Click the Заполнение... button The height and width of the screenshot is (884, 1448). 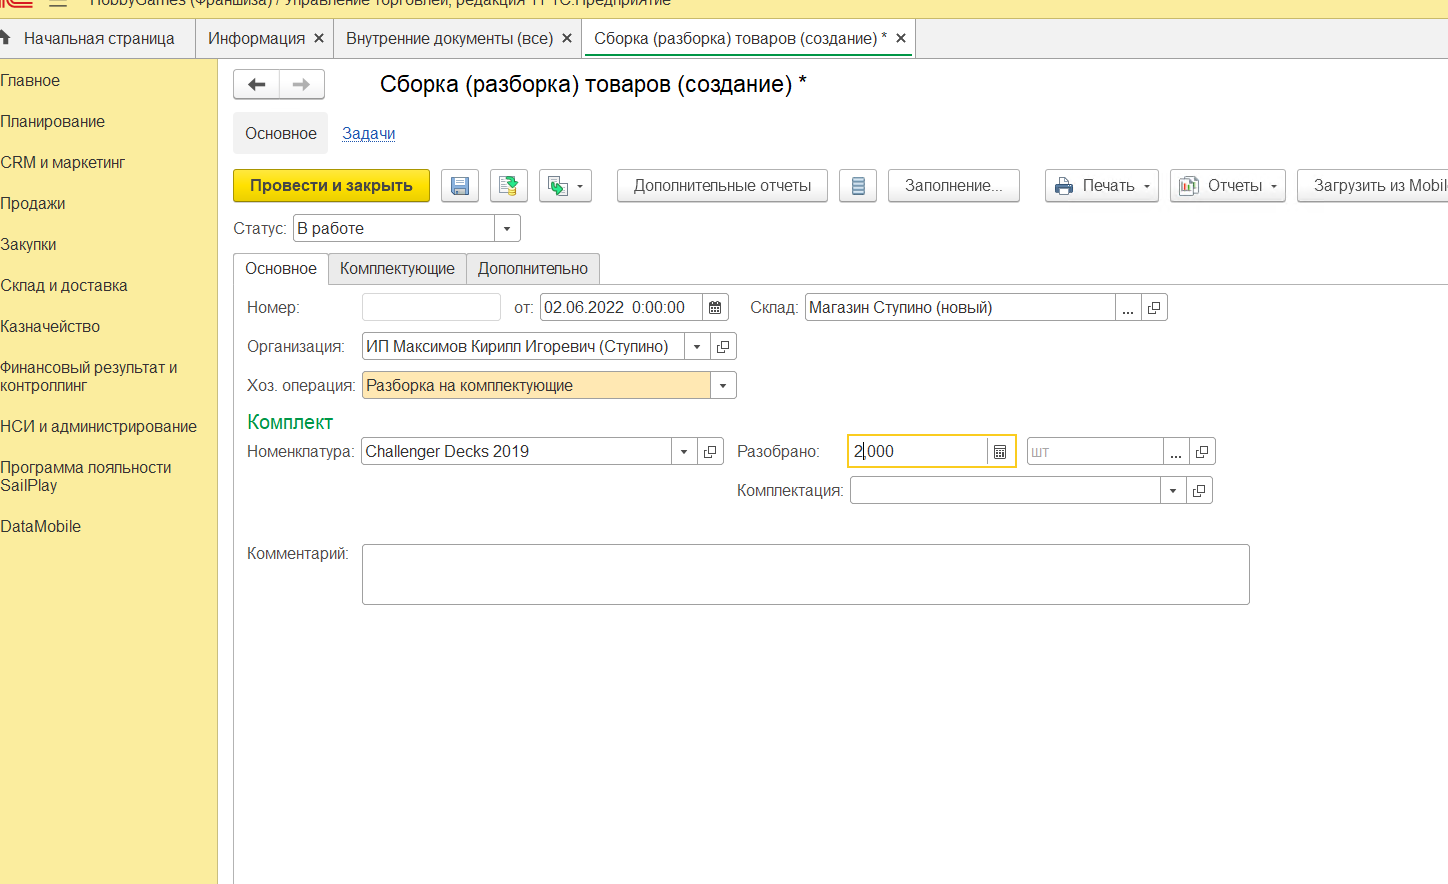[x=954, y=186]
